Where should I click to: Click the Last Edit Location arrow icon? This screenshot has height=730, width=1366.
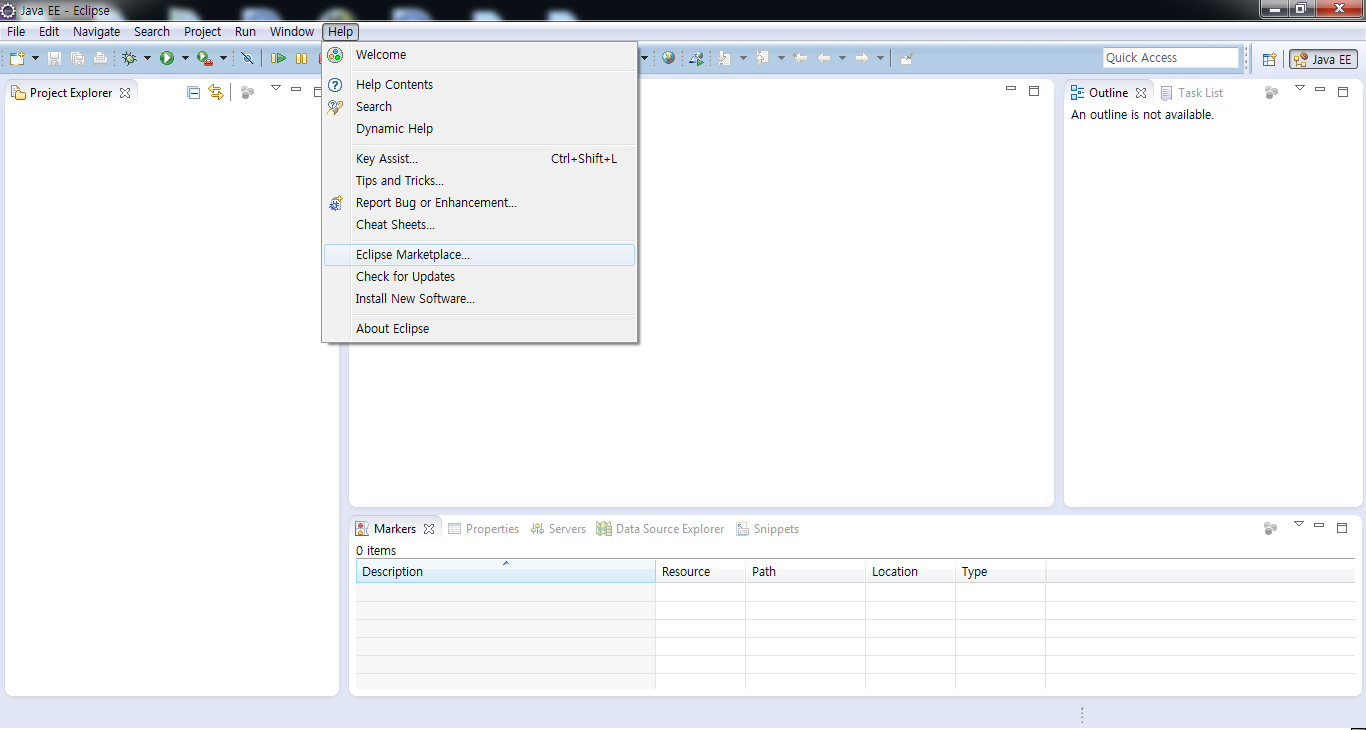tap(800, 57)
